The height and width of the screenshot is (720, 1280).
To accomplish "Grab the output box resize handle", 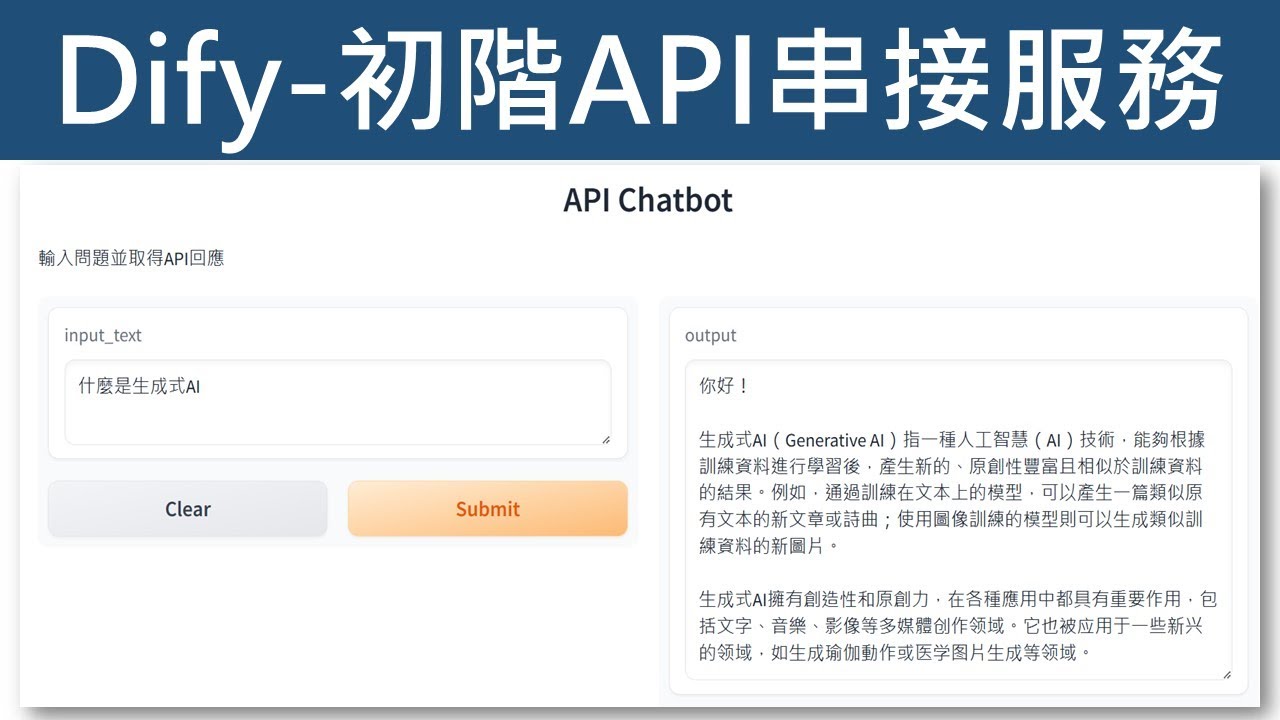I will [x=1225, y=674].
